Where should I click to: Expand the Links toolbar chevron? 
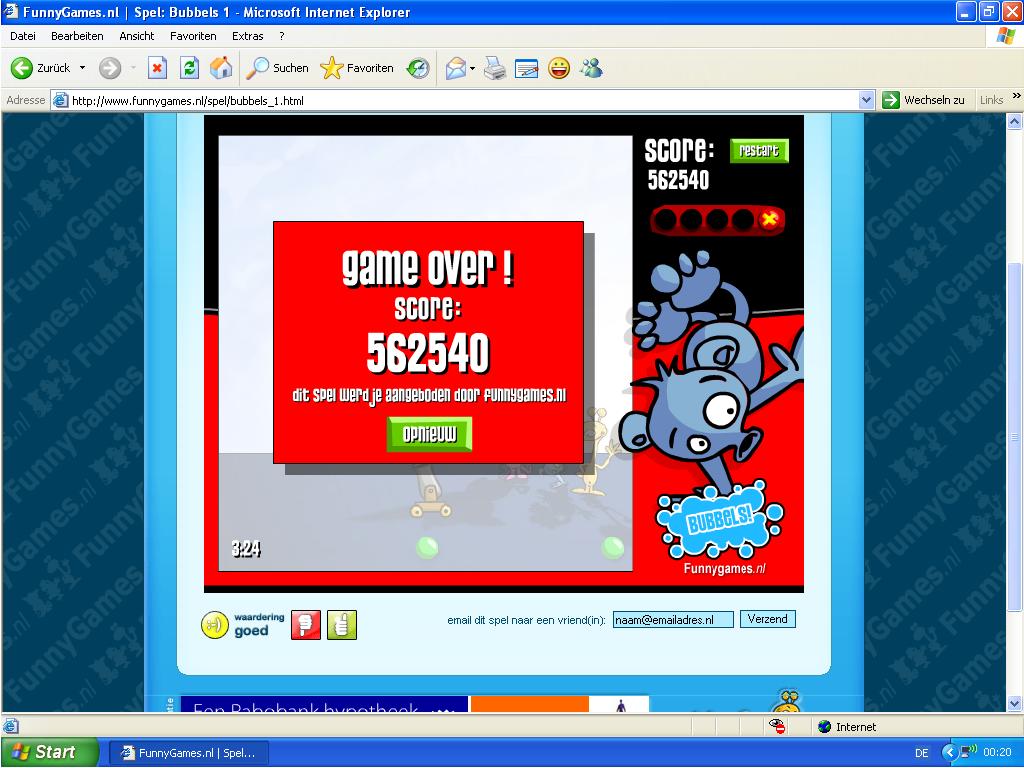click(1016, 96)
